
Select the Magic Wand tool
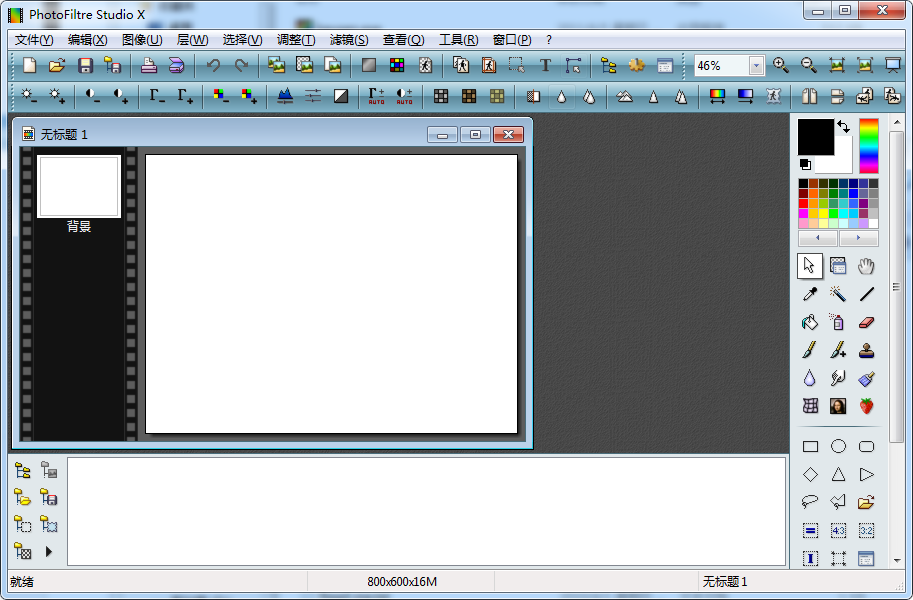point(838,294)
